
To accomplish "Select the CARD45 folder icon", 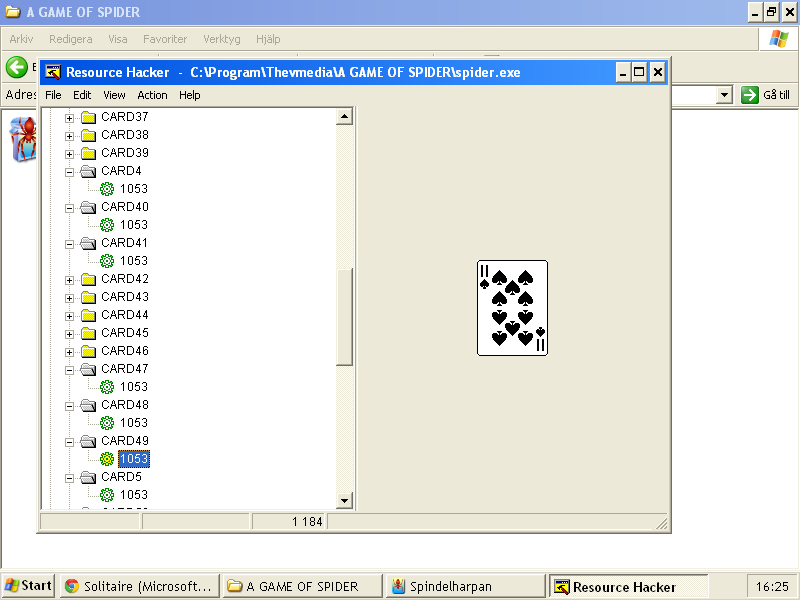I will [89, 334].
